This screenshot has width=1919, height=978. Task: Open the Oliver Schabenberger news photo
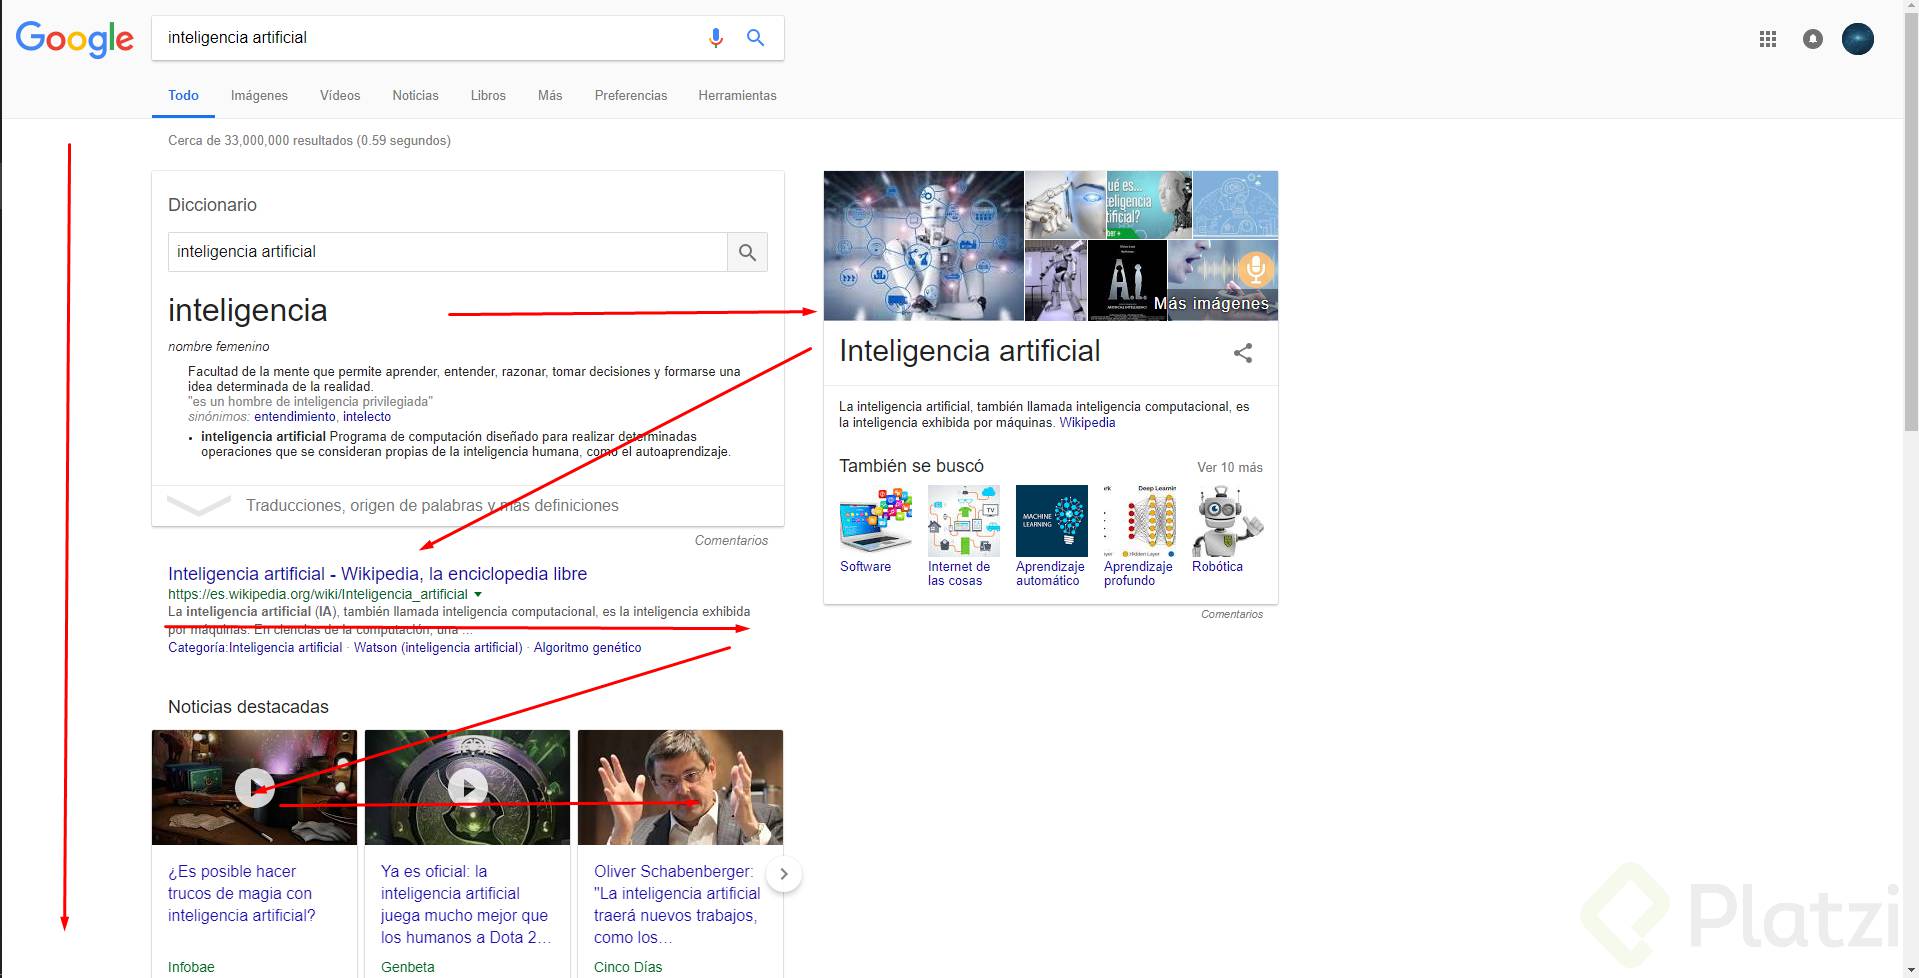click(x=680, y=787)
